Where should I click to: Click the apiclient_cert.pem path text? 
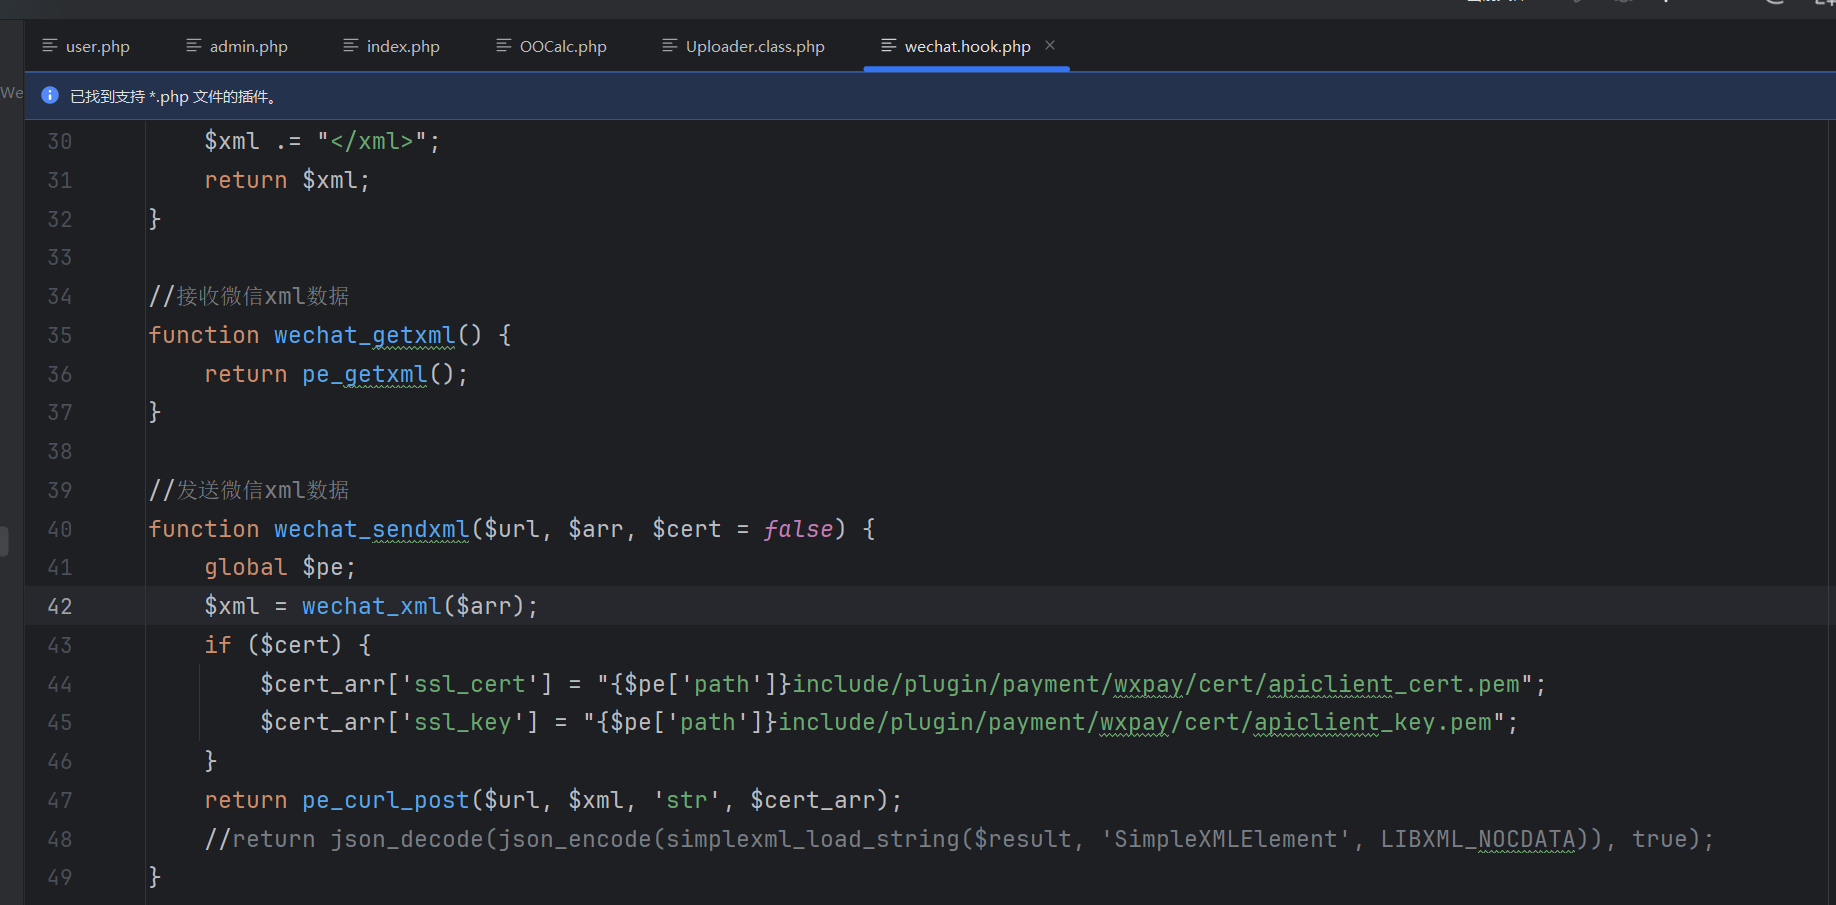point(1394,685)
